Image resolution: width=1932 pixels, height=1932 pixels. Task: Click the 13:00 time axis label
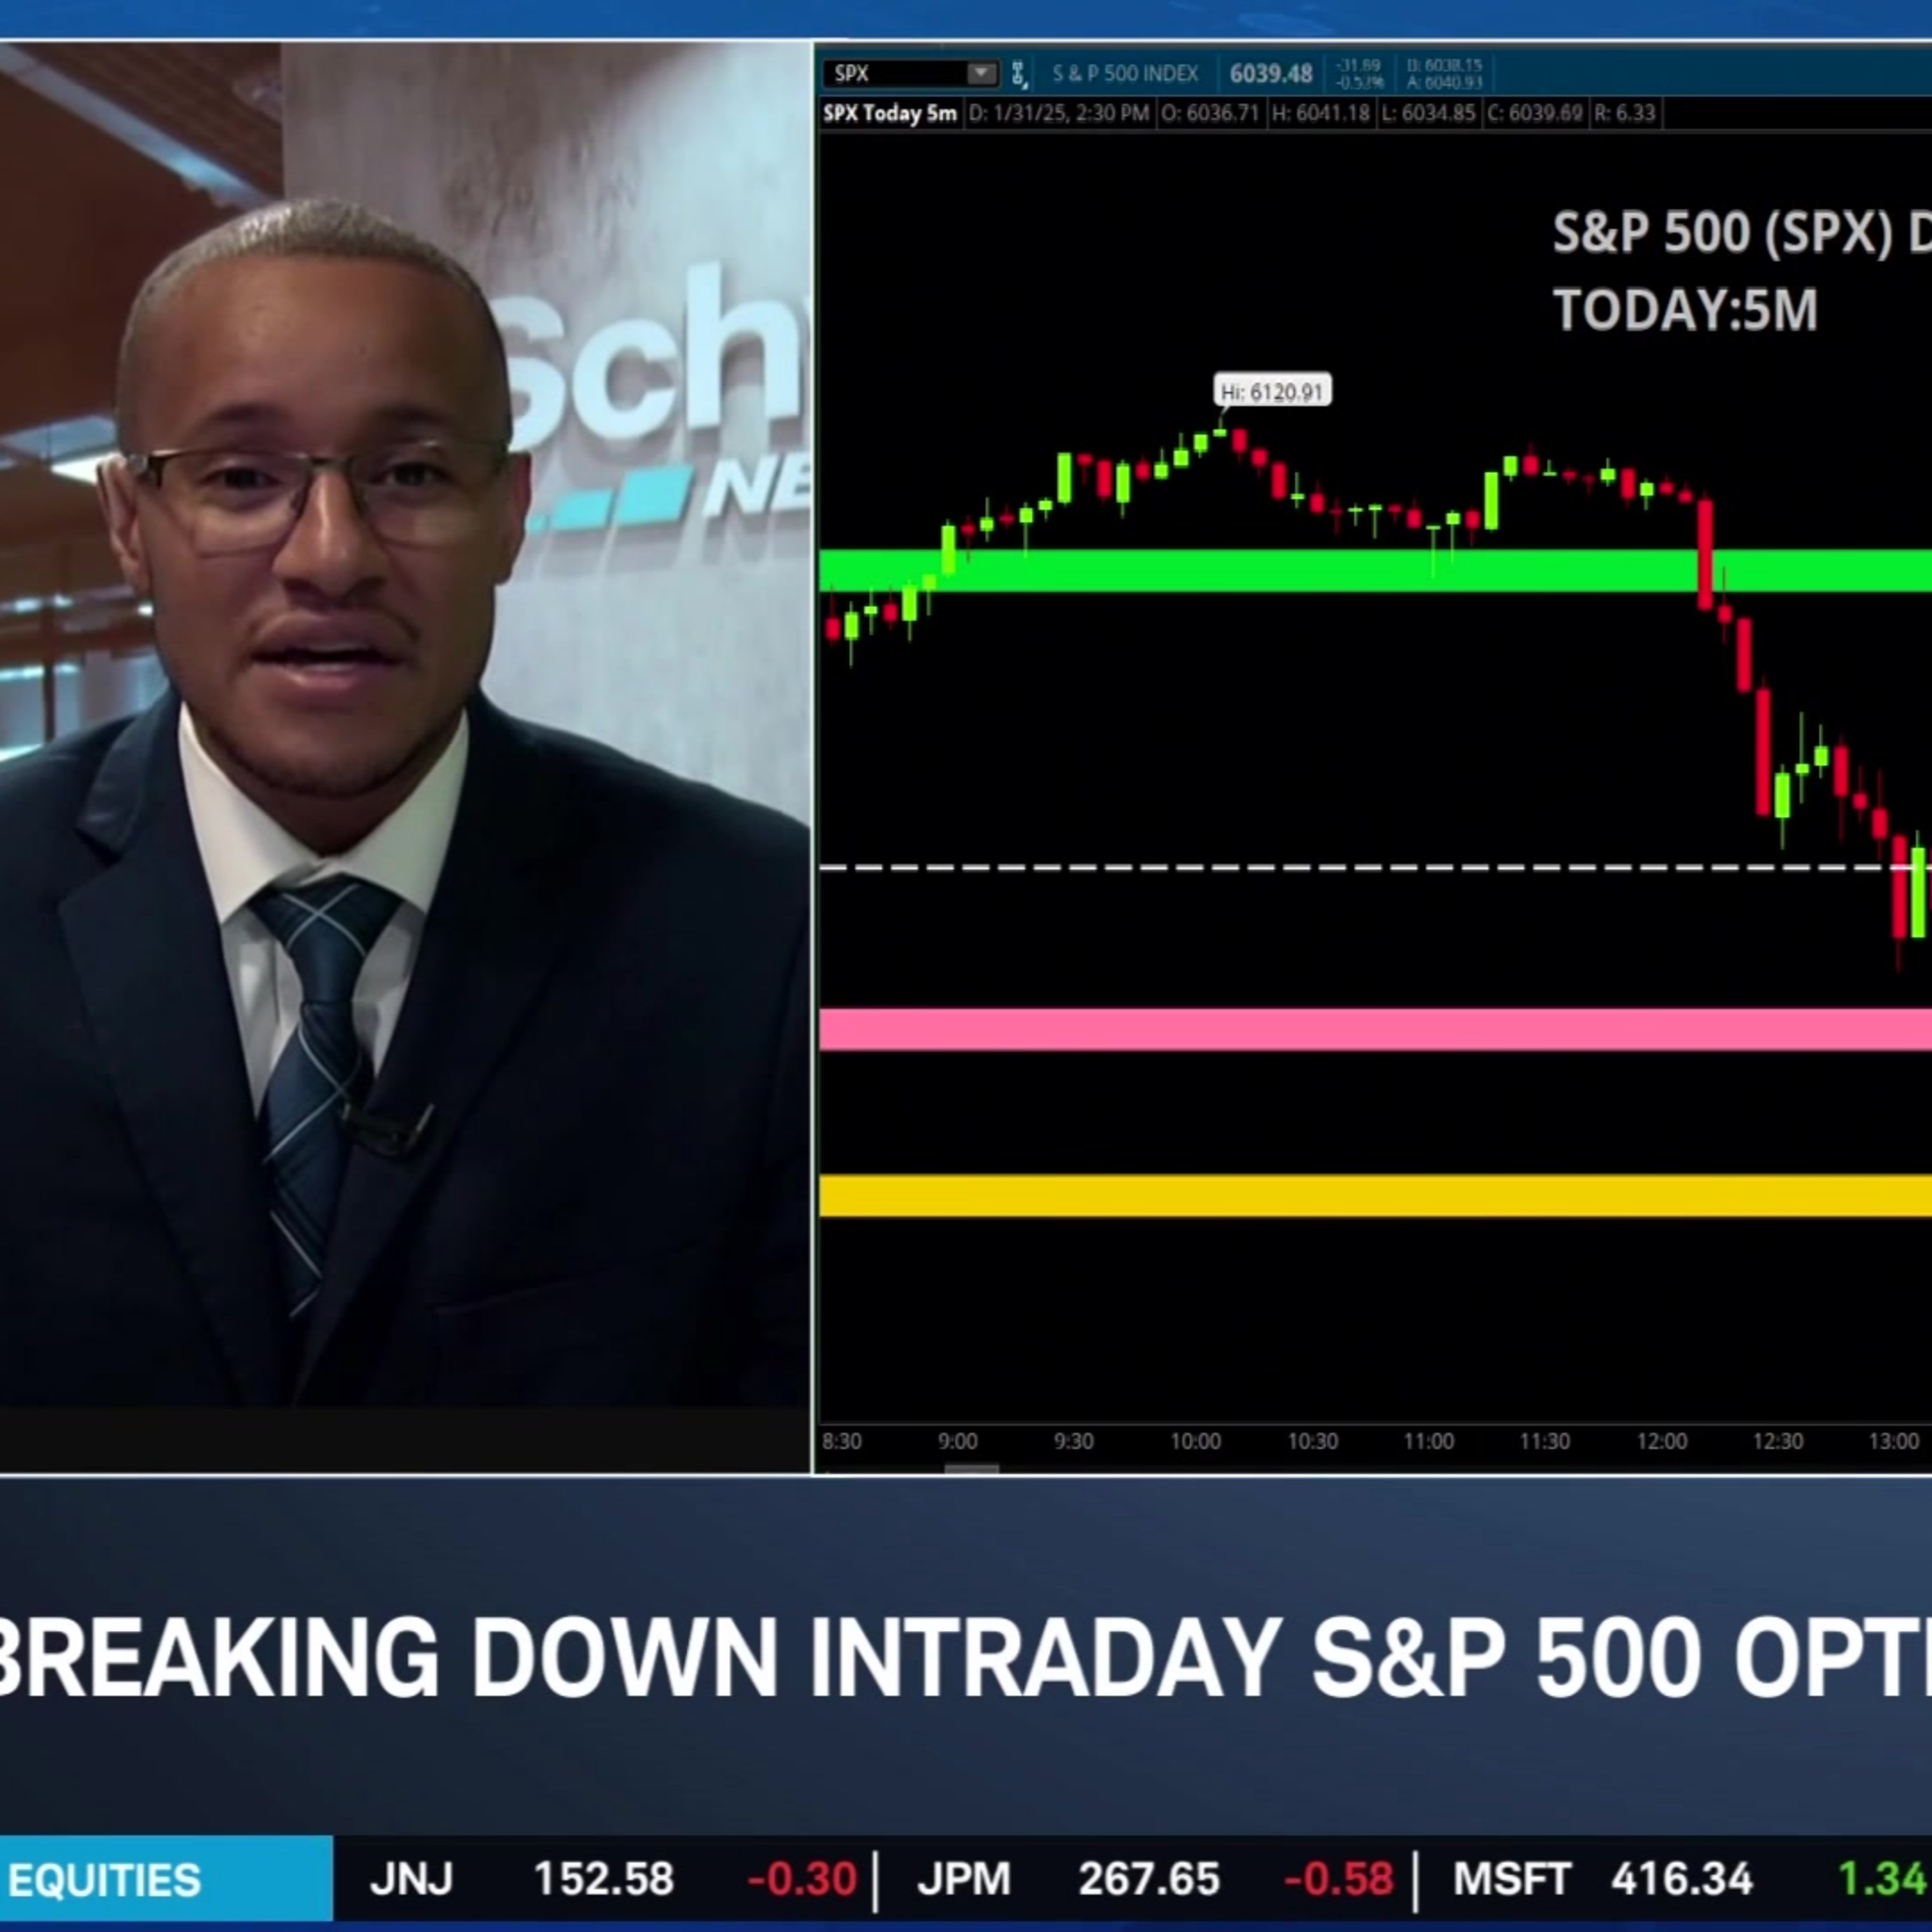tap(1894, 1441)
